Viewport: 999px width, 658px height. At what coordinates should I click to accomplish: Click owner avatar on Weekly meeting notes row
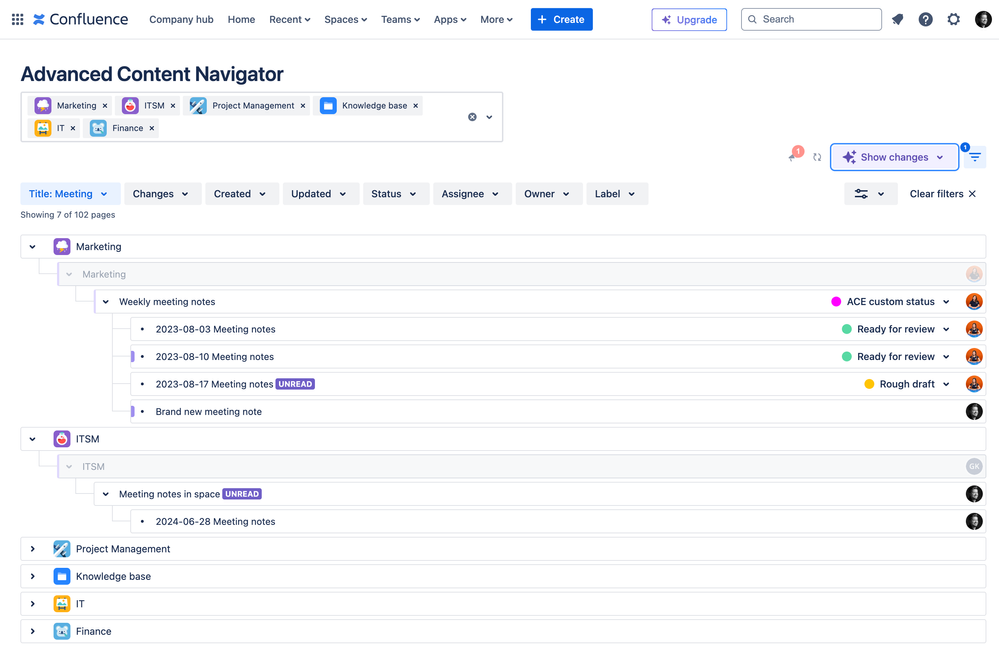pyautogui.click(x=974, y=302)
